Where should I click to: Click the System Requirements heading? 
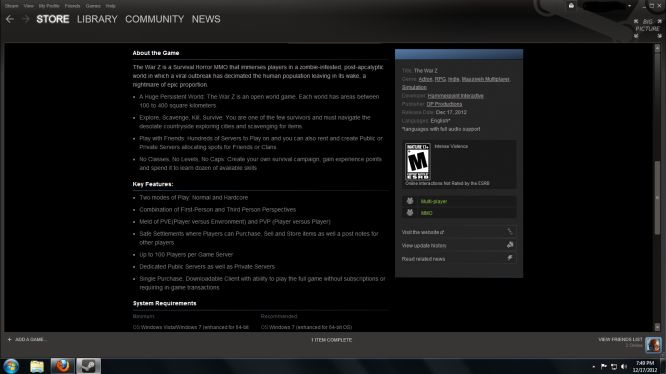tap(164, 303)
